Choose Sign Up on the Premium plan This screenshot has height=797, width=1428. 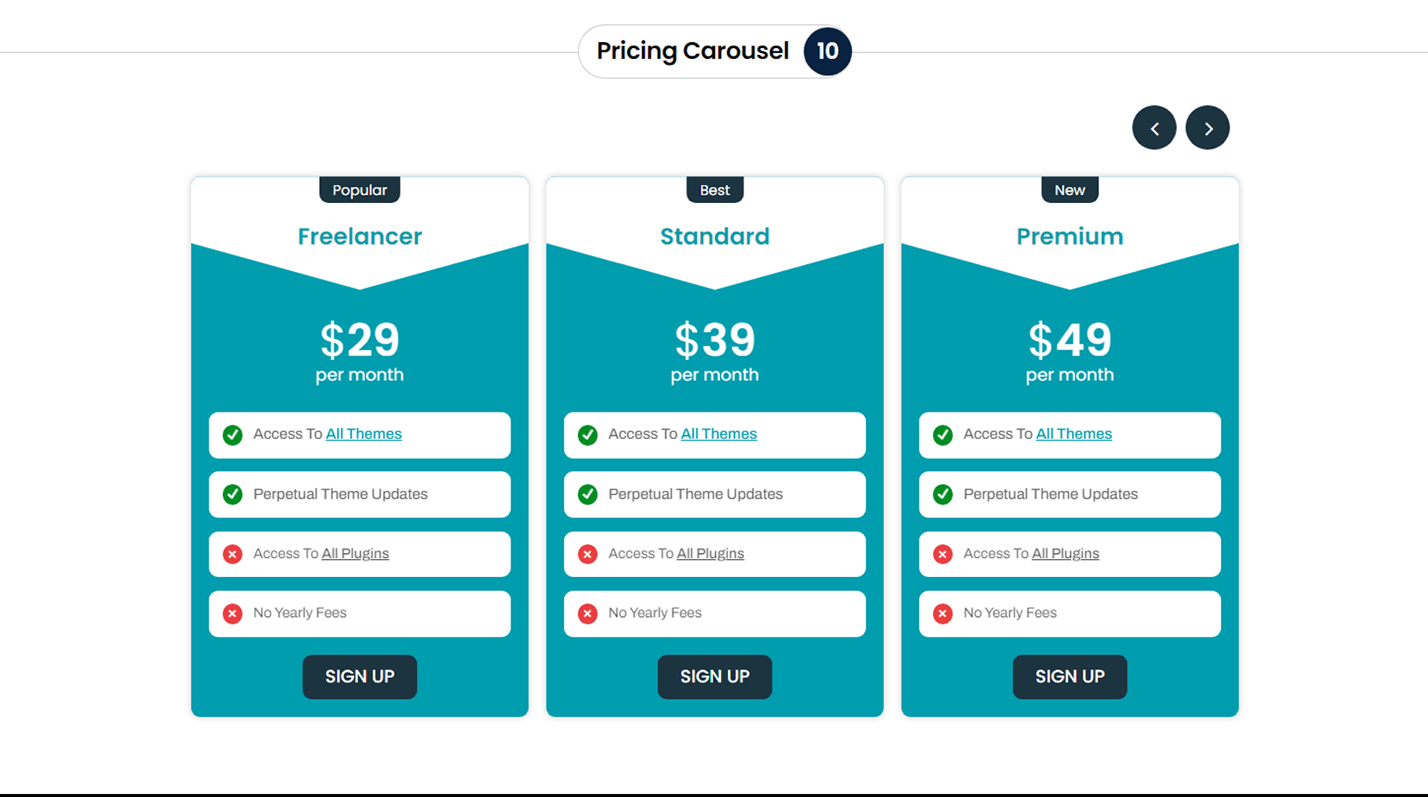coord(1069,677)
